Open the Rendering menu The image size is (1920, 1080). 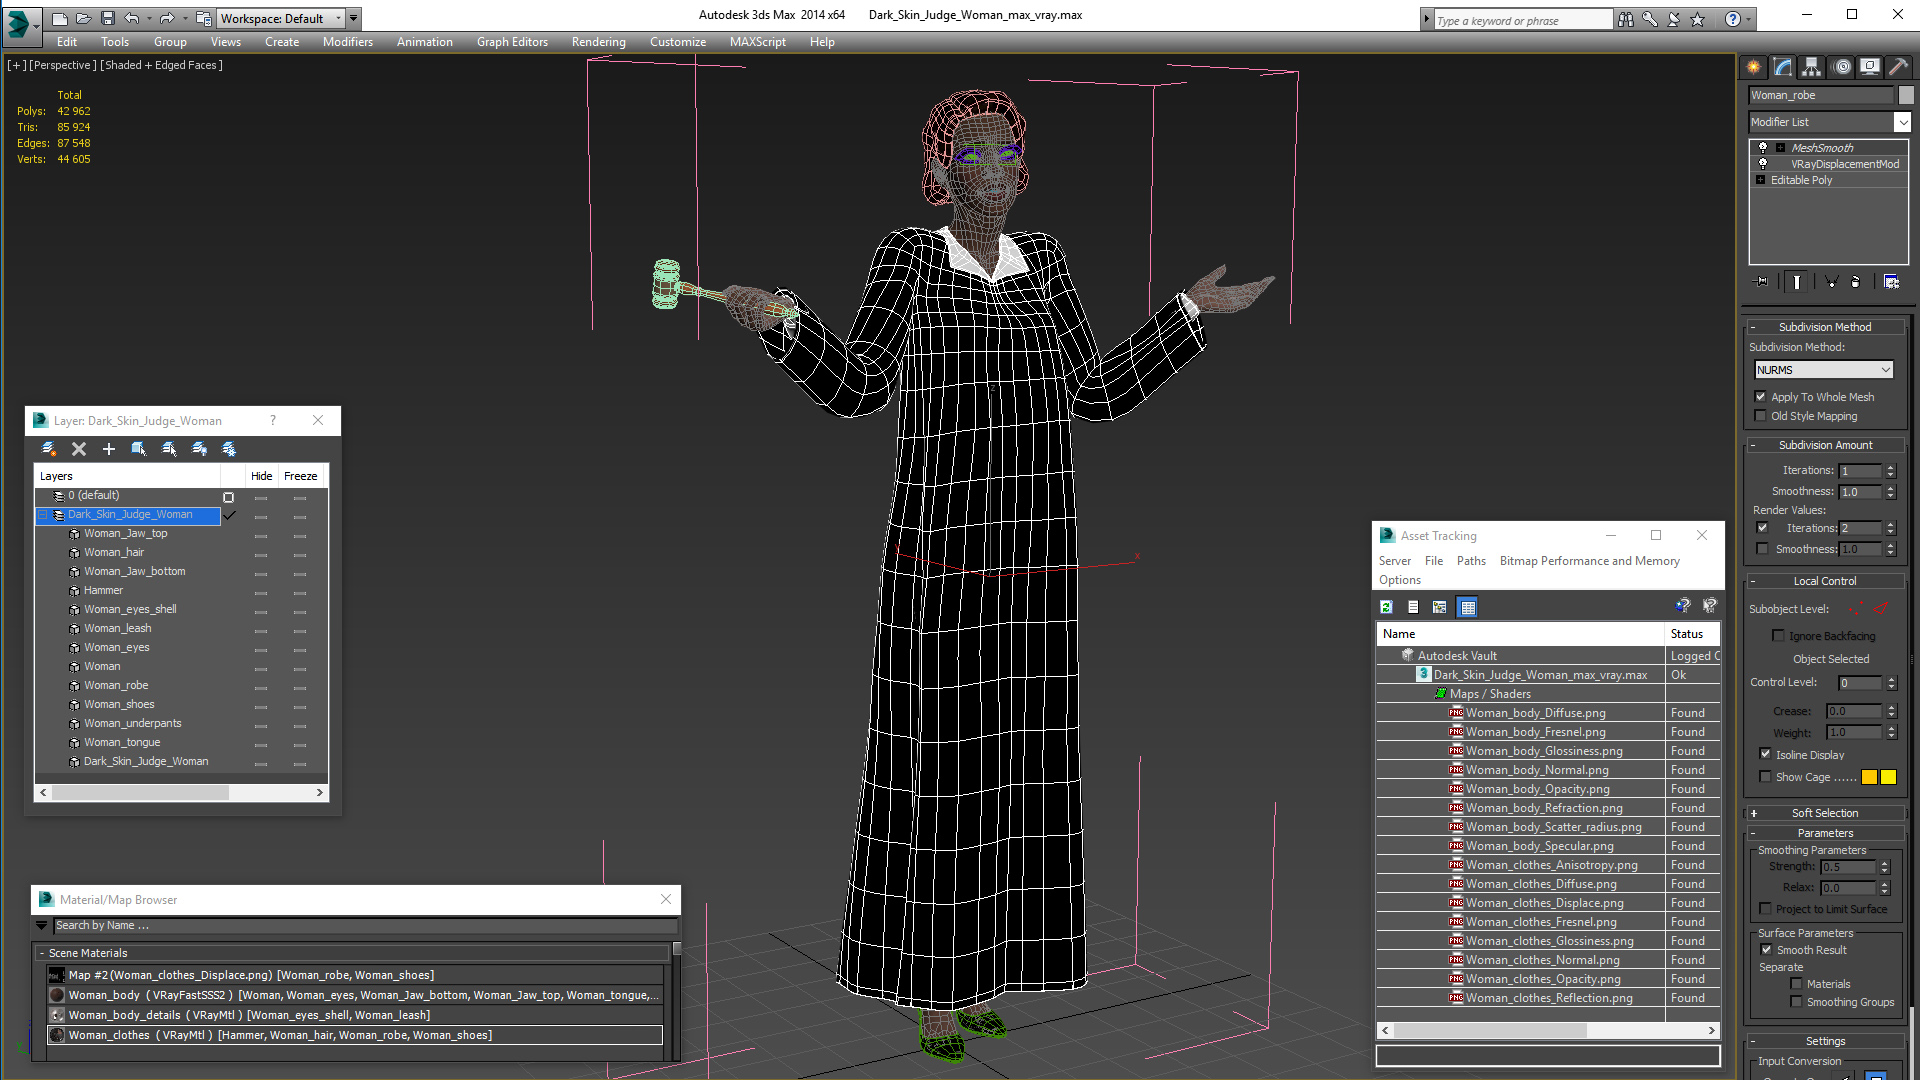[x=598, y=42]
